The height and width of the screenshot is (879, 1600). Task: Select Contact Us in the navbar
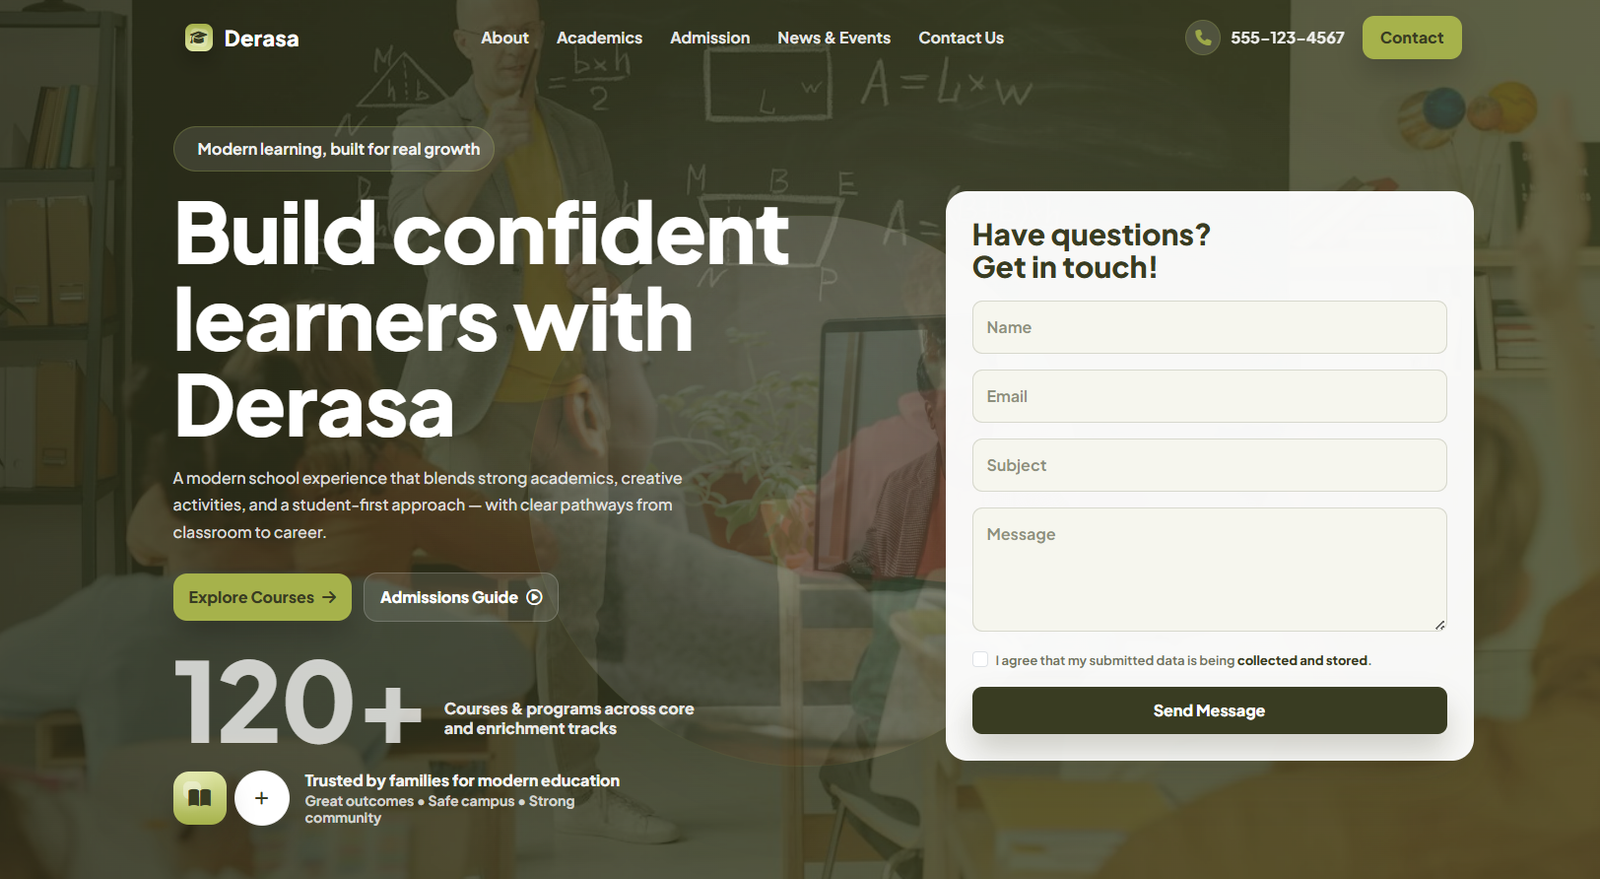pos(961,38)
